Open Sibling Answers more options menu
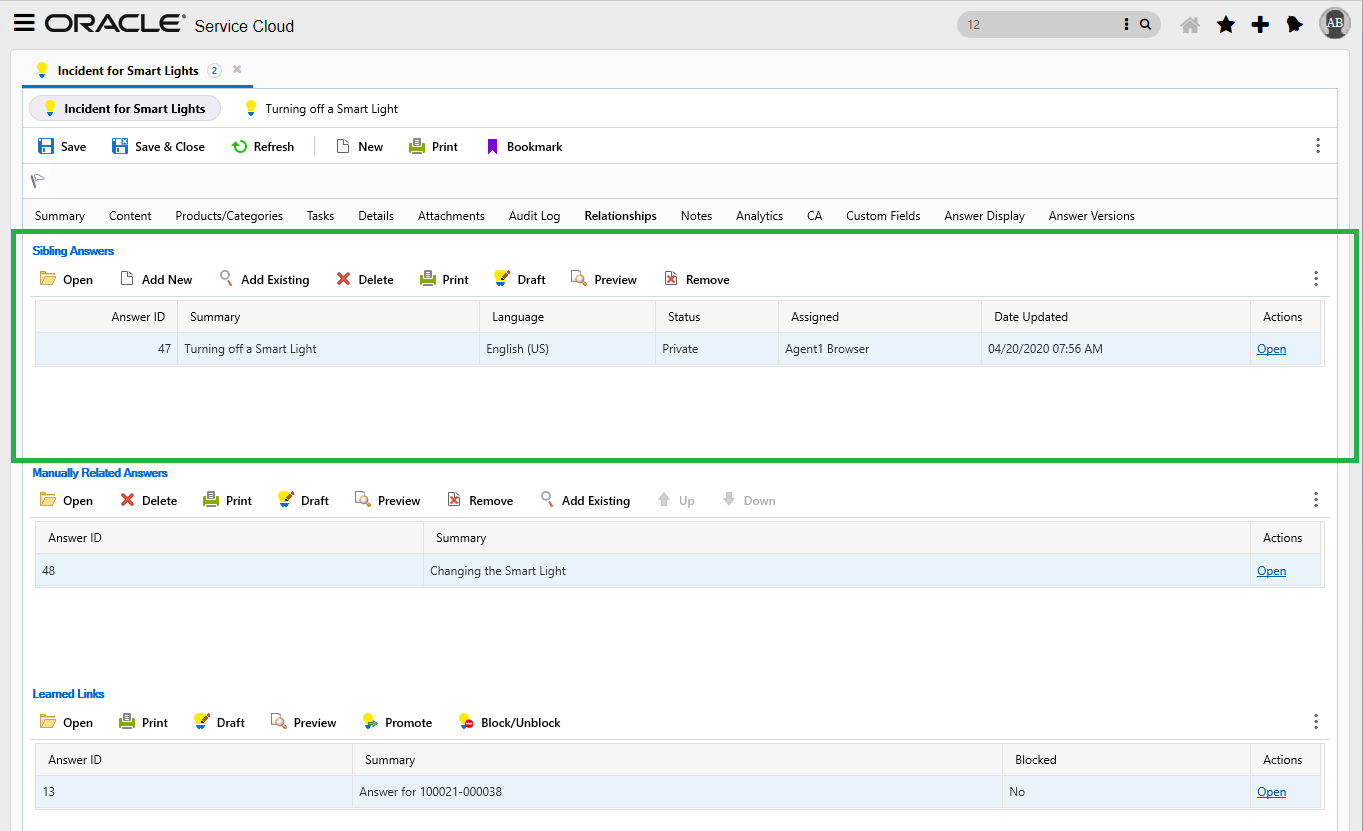The height and width of the screenshot is (831, 1363). (x=1316, y=279)
